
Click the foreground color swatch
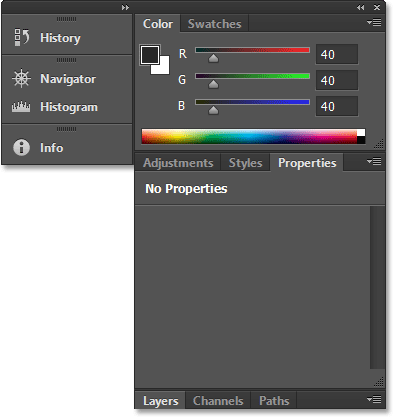tap(149, 55)
